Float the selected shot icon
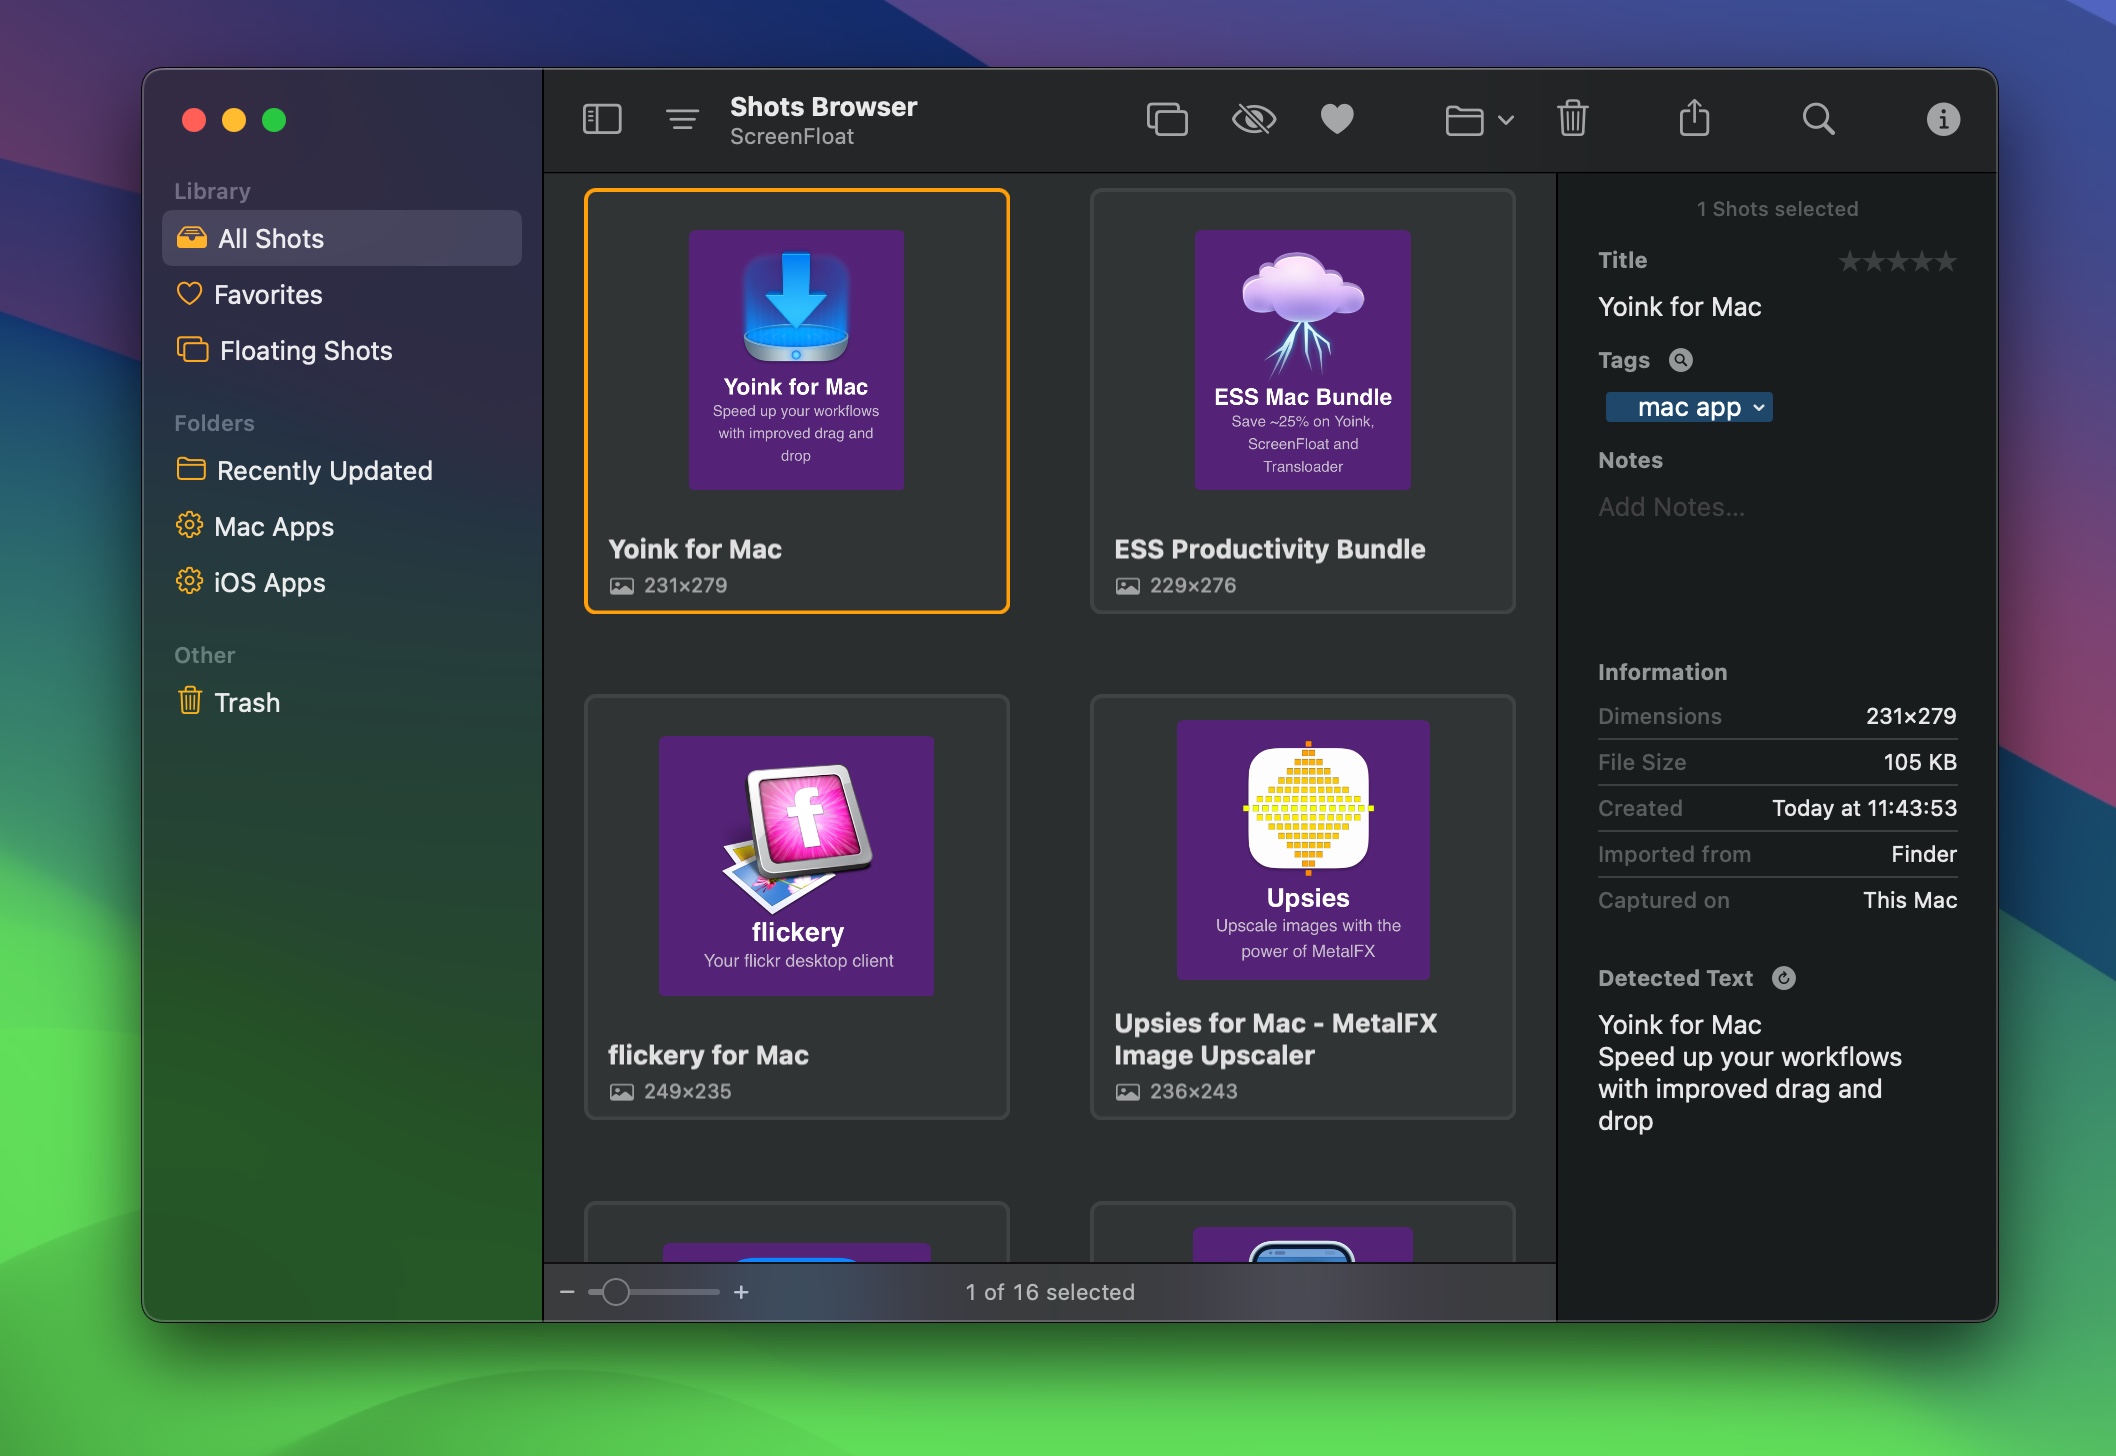 [1167, 120]
